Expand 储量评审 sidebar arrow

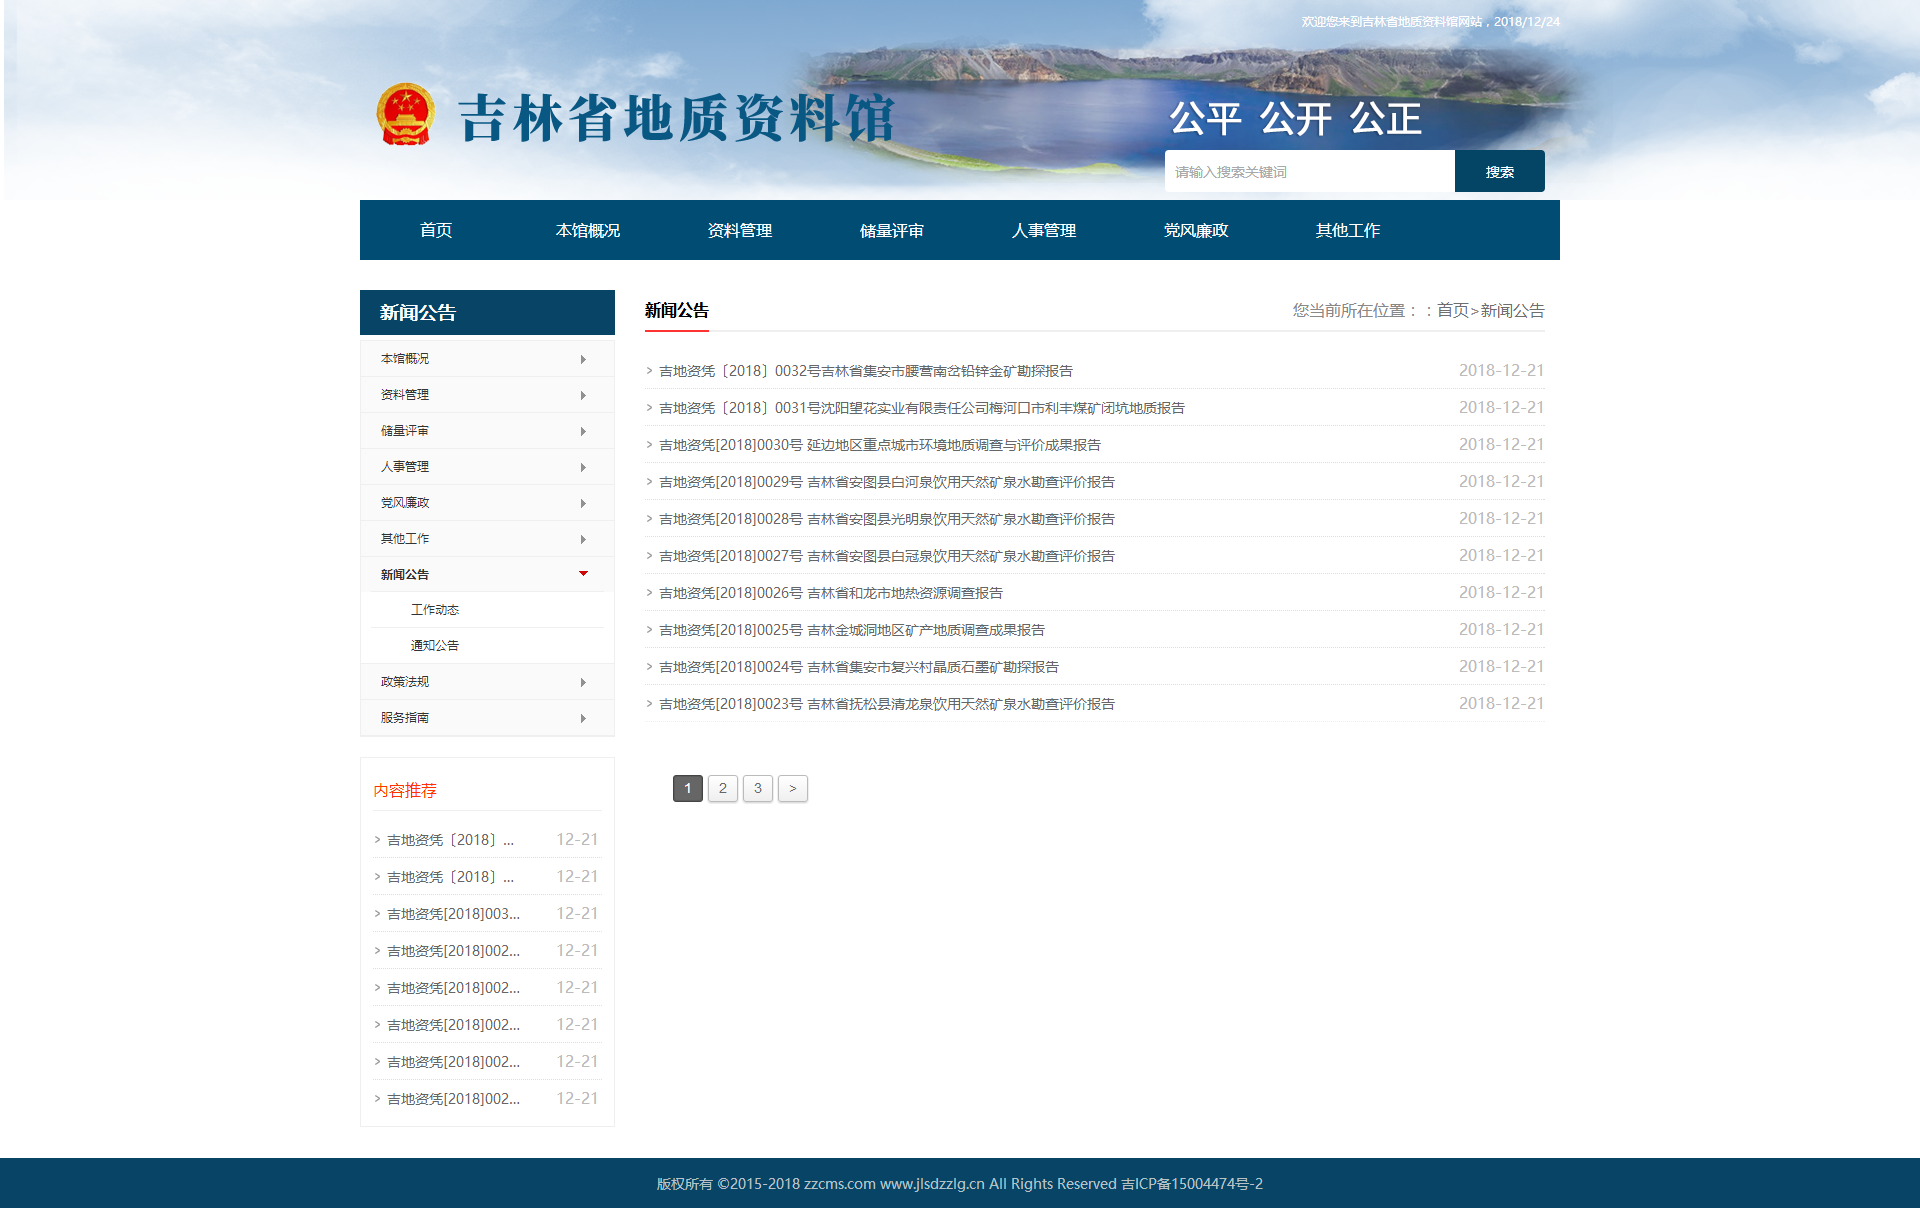coord(583,431)
